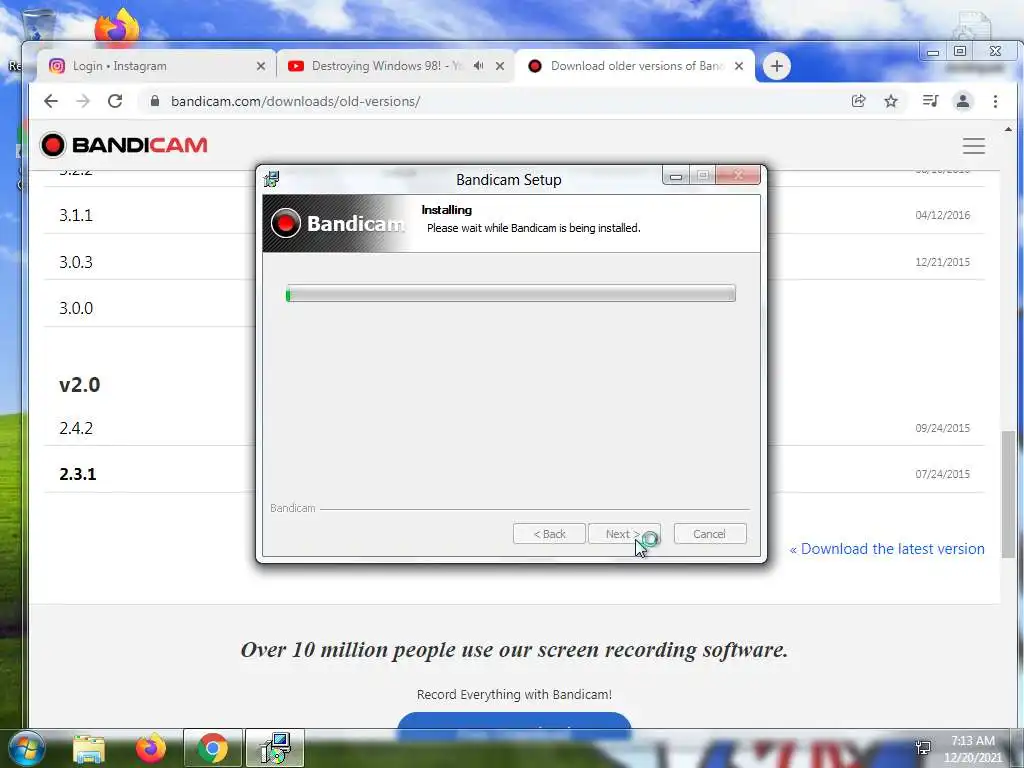Close the Destroying Windows 98 tab
The image size is (1024, 768).
pos(500,66)
